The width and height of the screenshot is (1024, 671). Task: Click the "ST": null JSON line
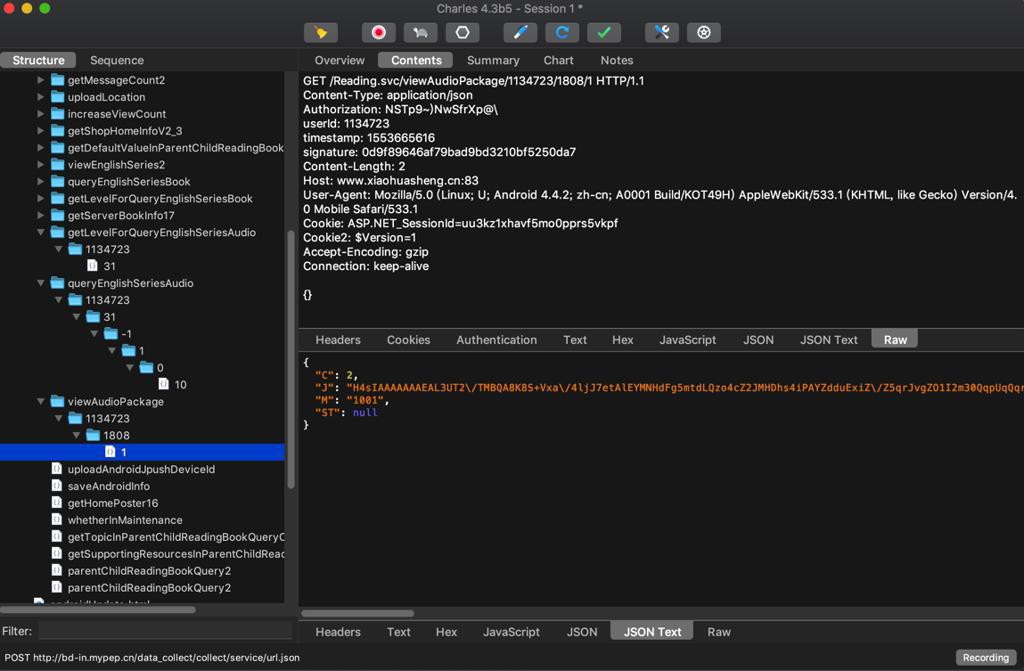pyautogui.click(x=346, y=412)
